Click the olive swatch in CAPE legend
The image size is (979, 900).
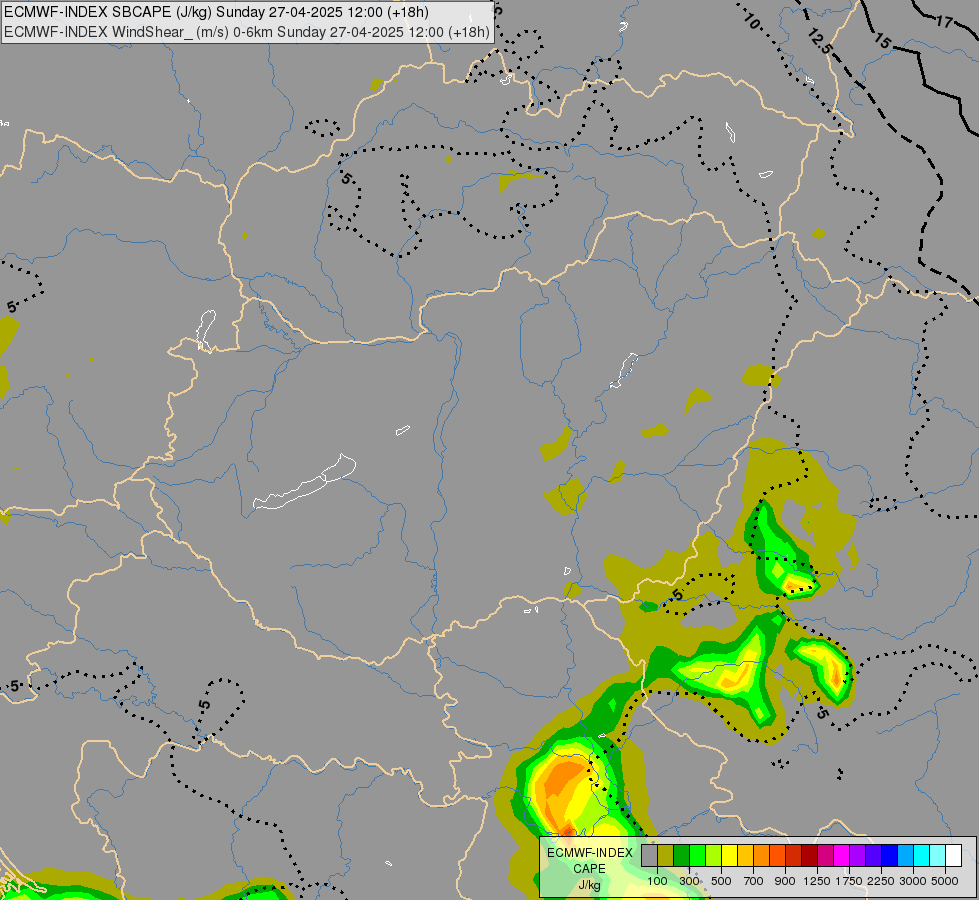pyautogui.click(x=666, y=856)
